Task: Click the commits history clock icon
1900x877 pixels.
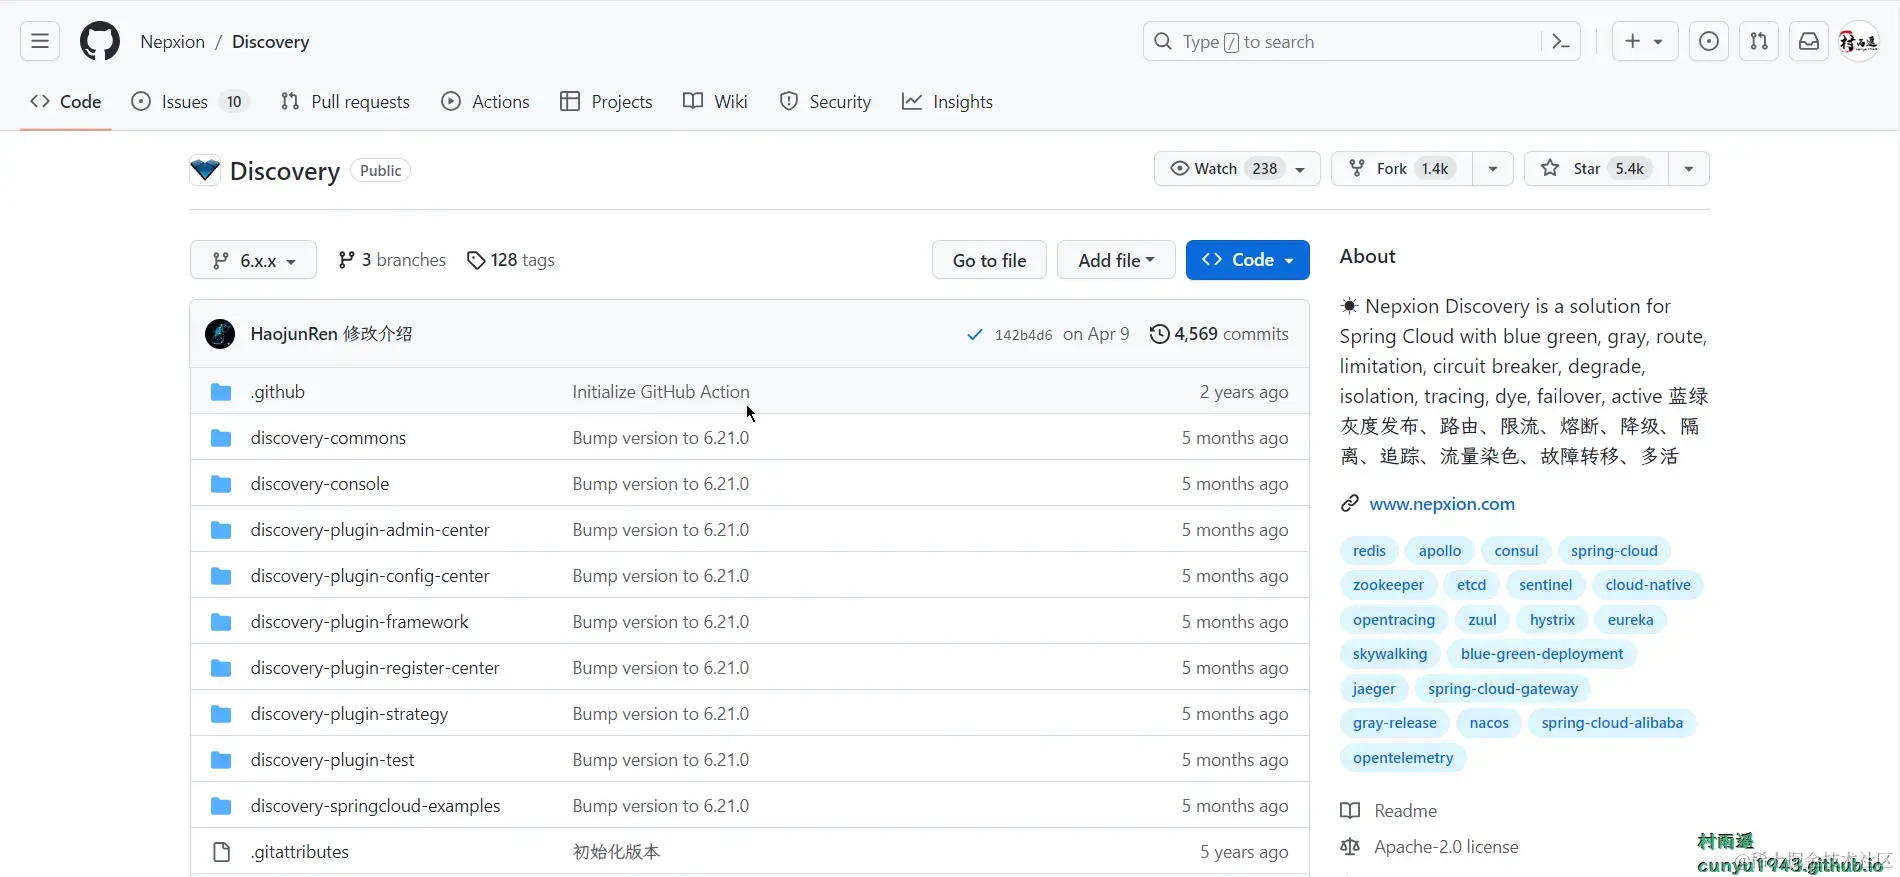Action: point(1159,334)
